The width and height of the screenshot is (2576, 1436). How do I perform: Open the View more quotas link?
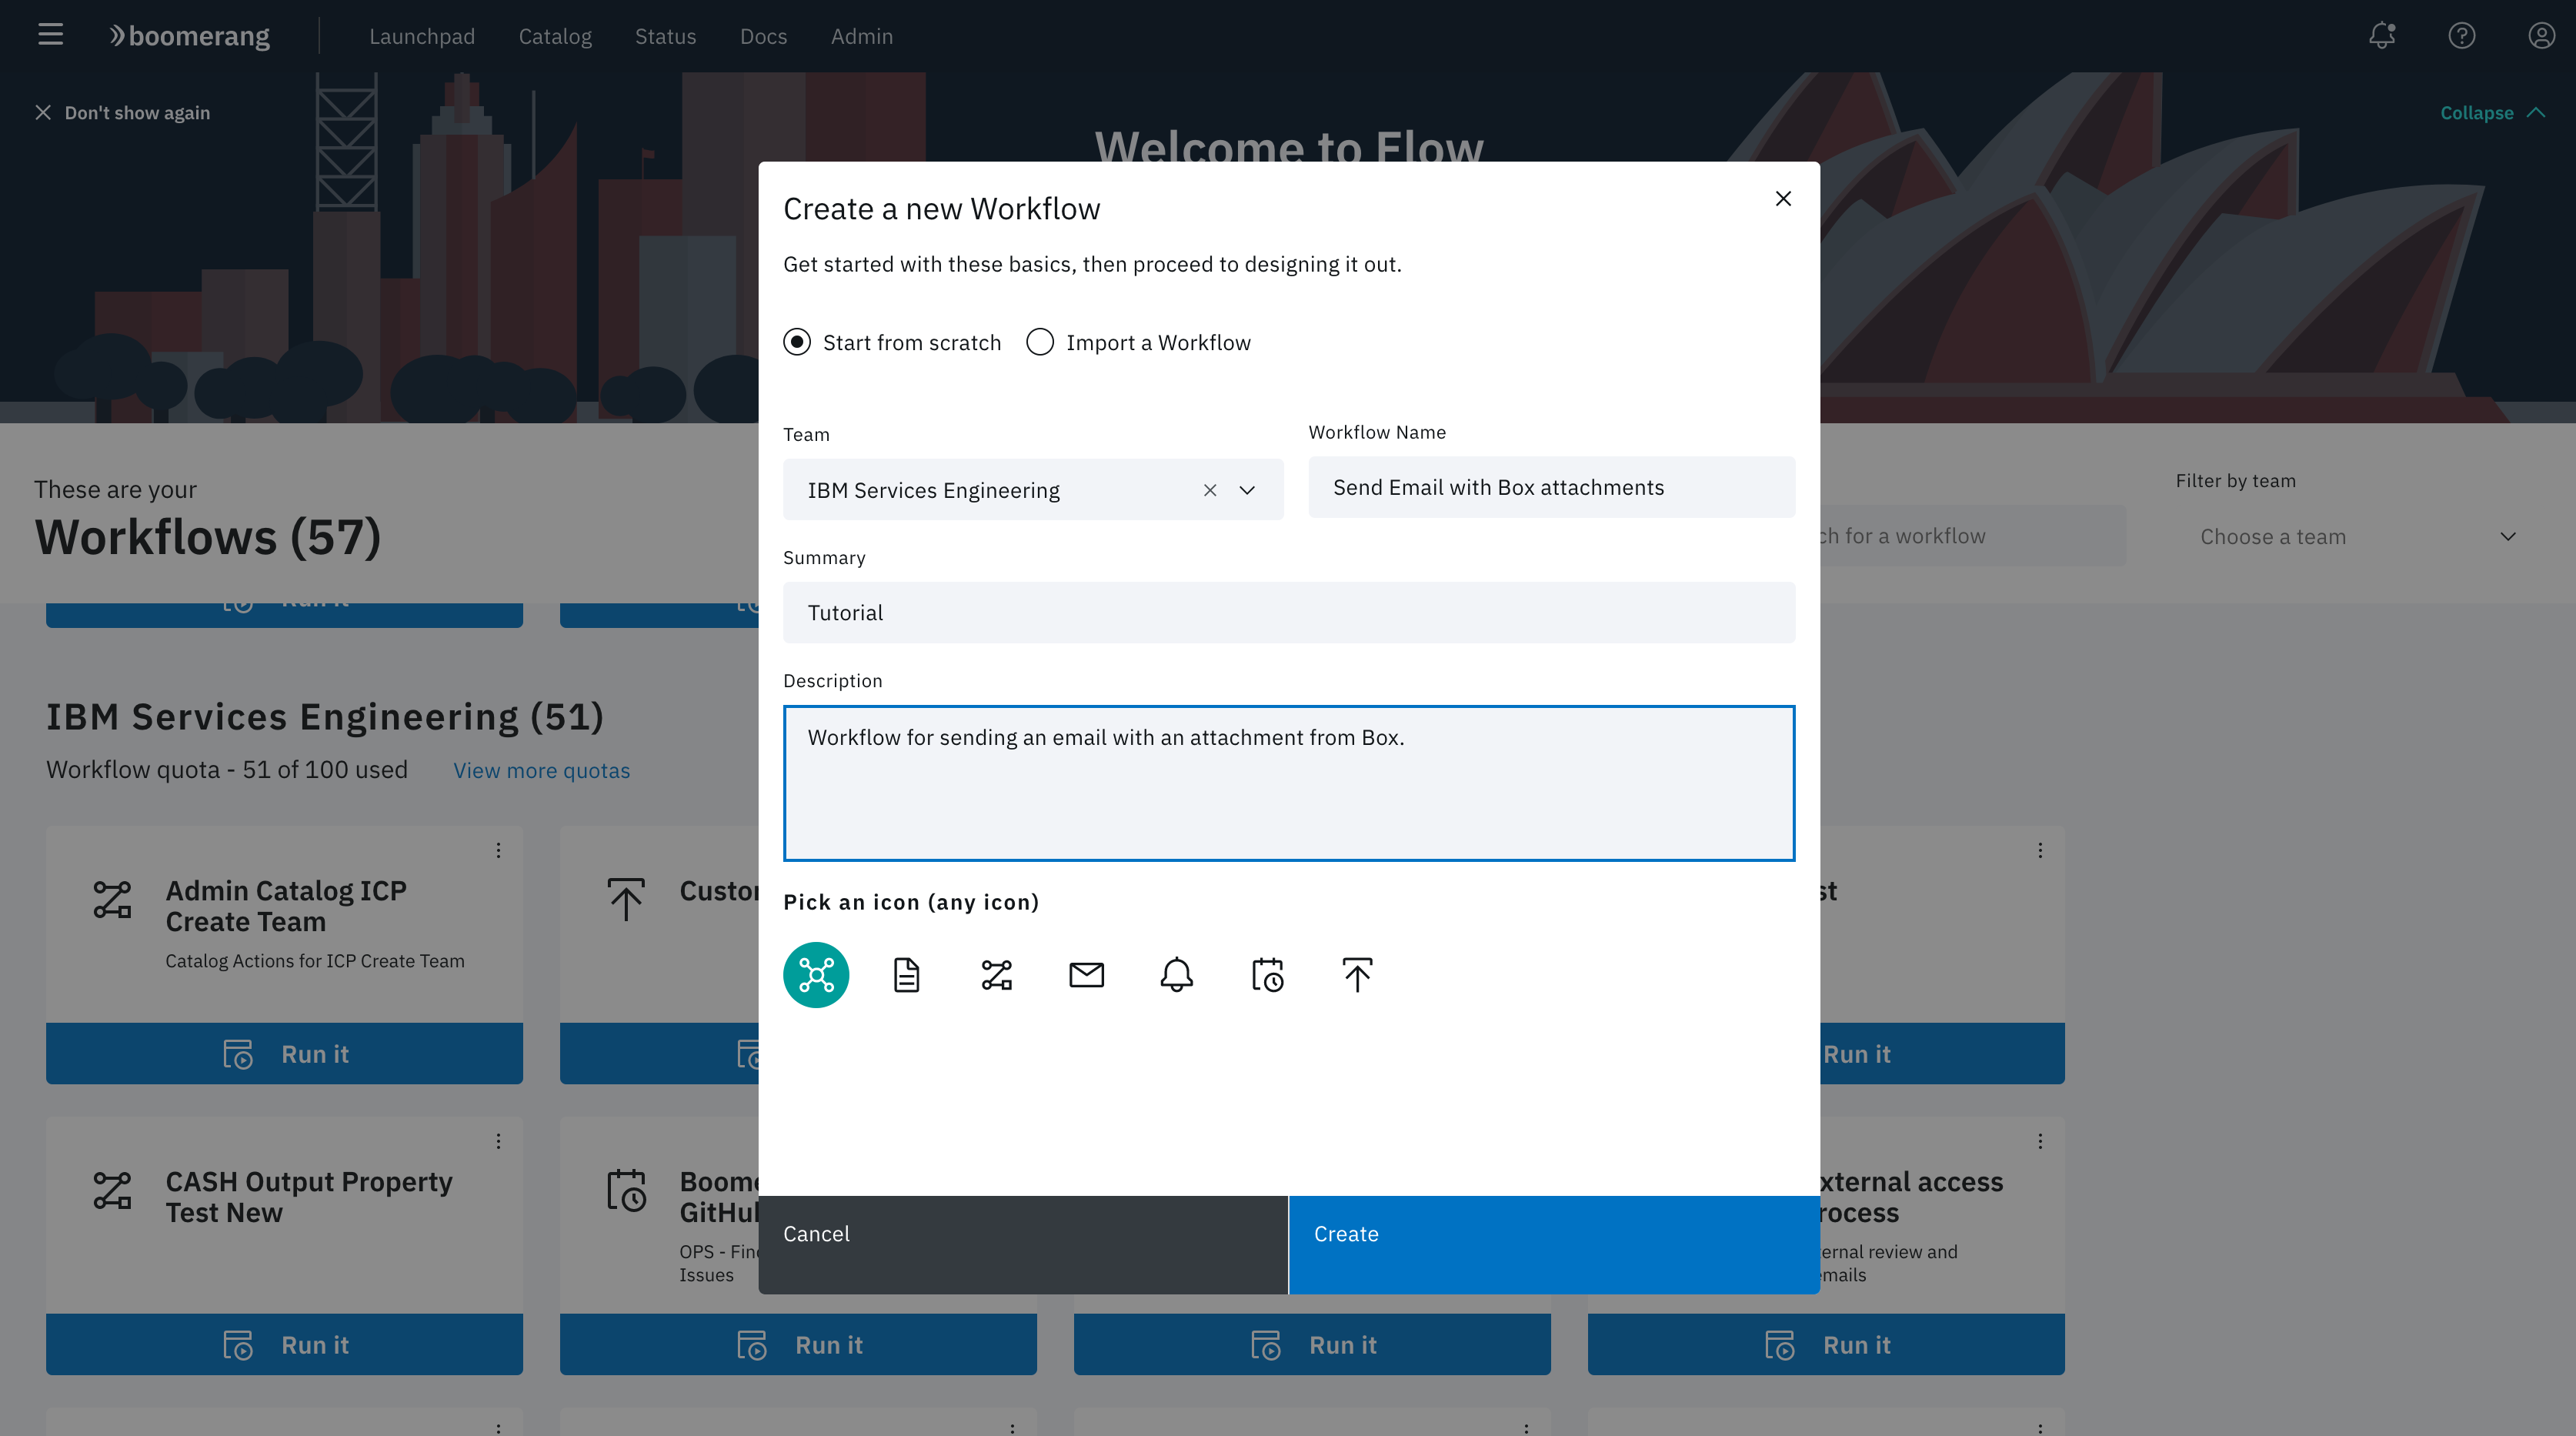541,770
